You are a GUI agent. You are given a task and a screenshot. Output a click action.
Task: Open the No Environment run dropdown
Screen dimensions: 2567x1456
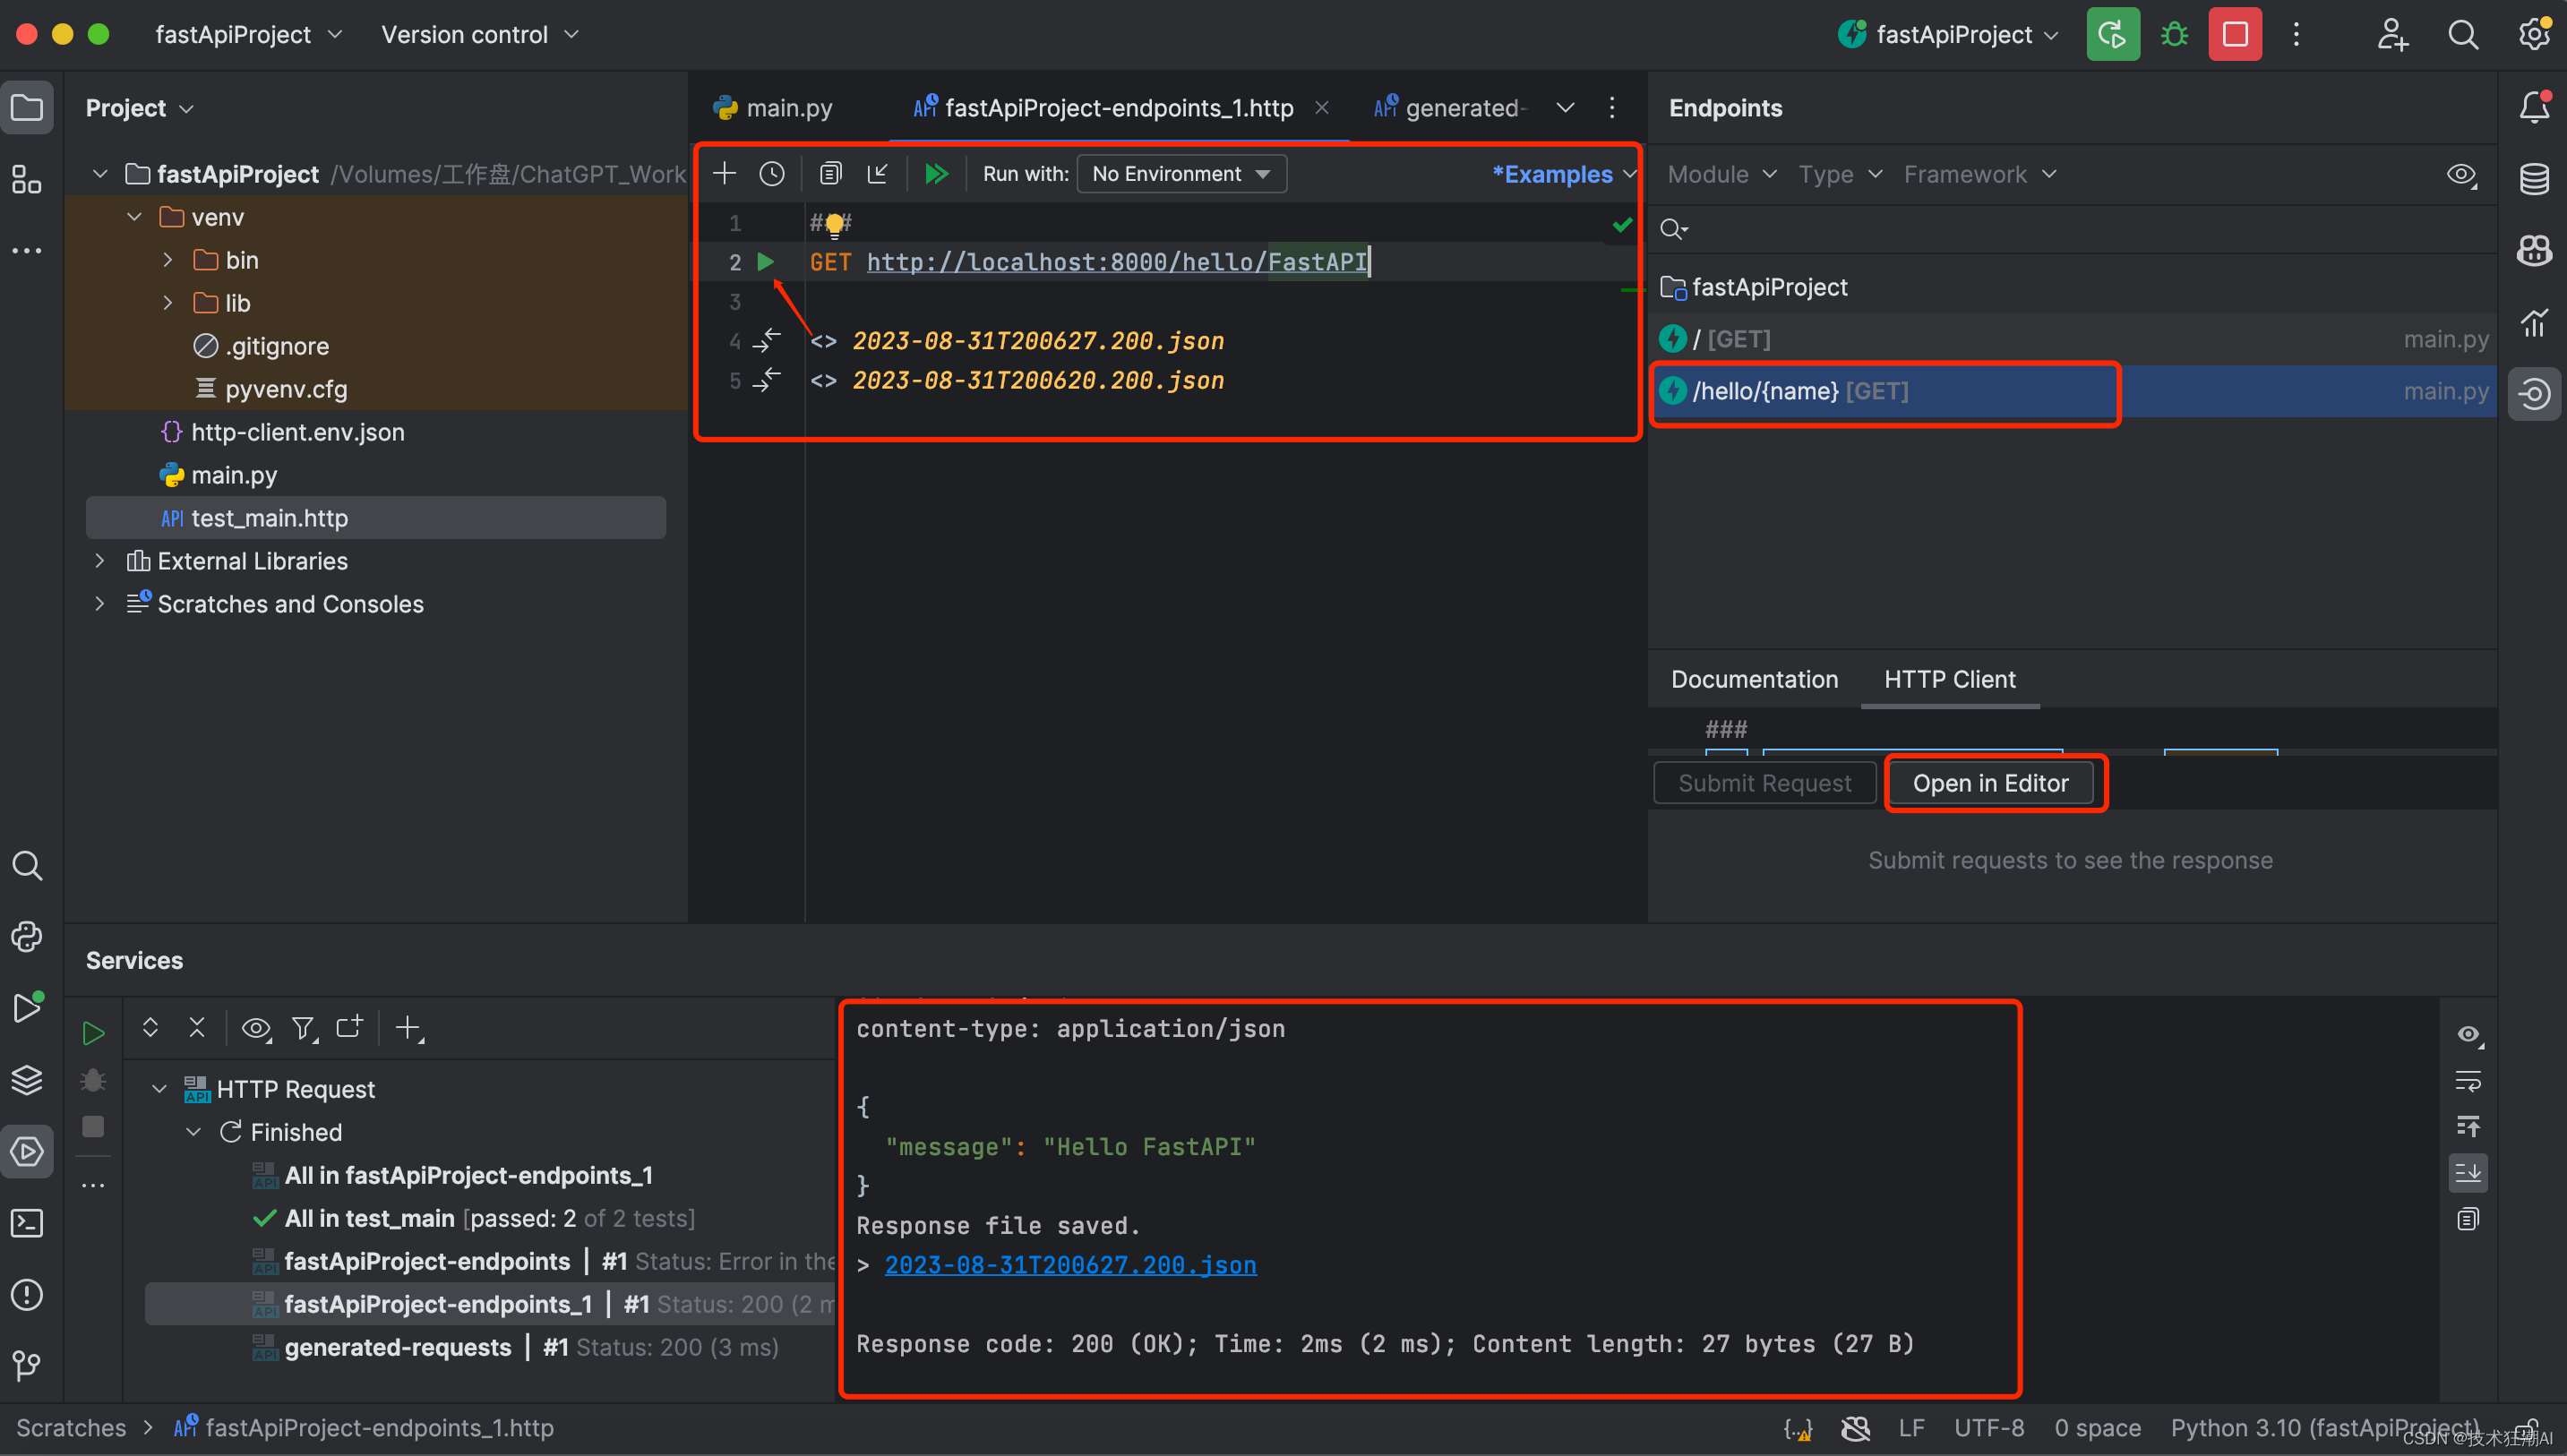1181,174
